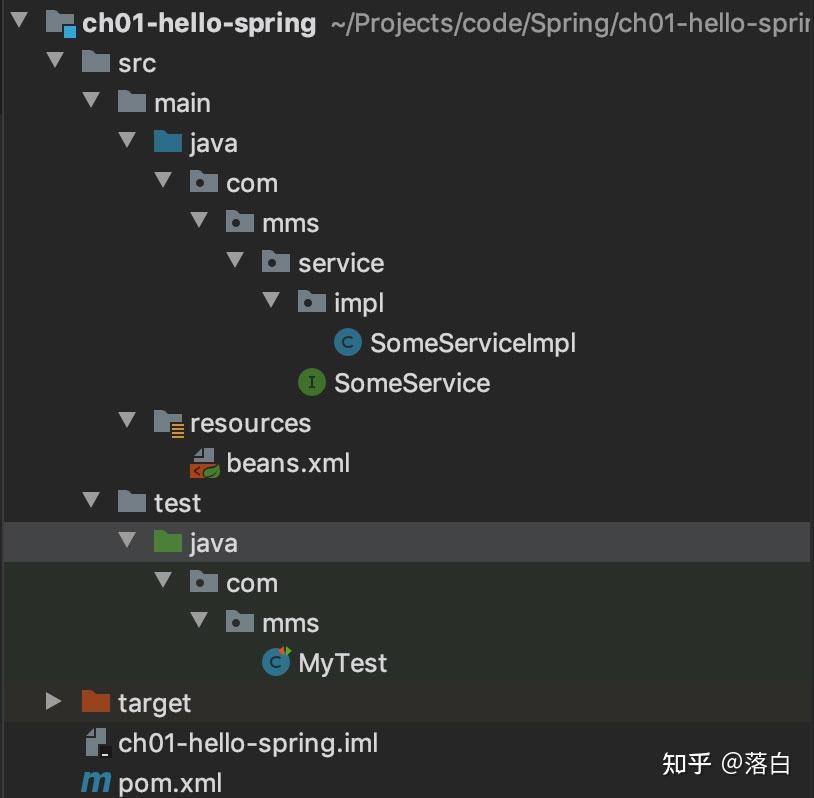Click the green interface icon beside SomeService
814x798 pixels.
(311, 382)
